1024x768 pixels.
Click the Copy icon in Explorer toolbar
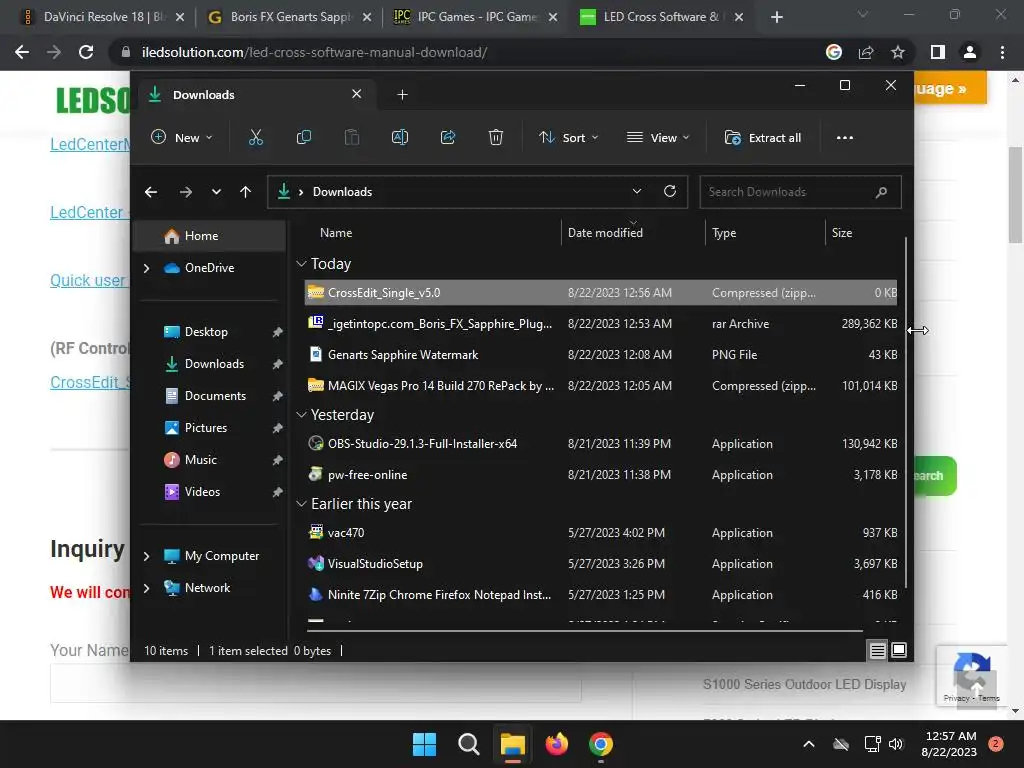click(x=304, y=138)
